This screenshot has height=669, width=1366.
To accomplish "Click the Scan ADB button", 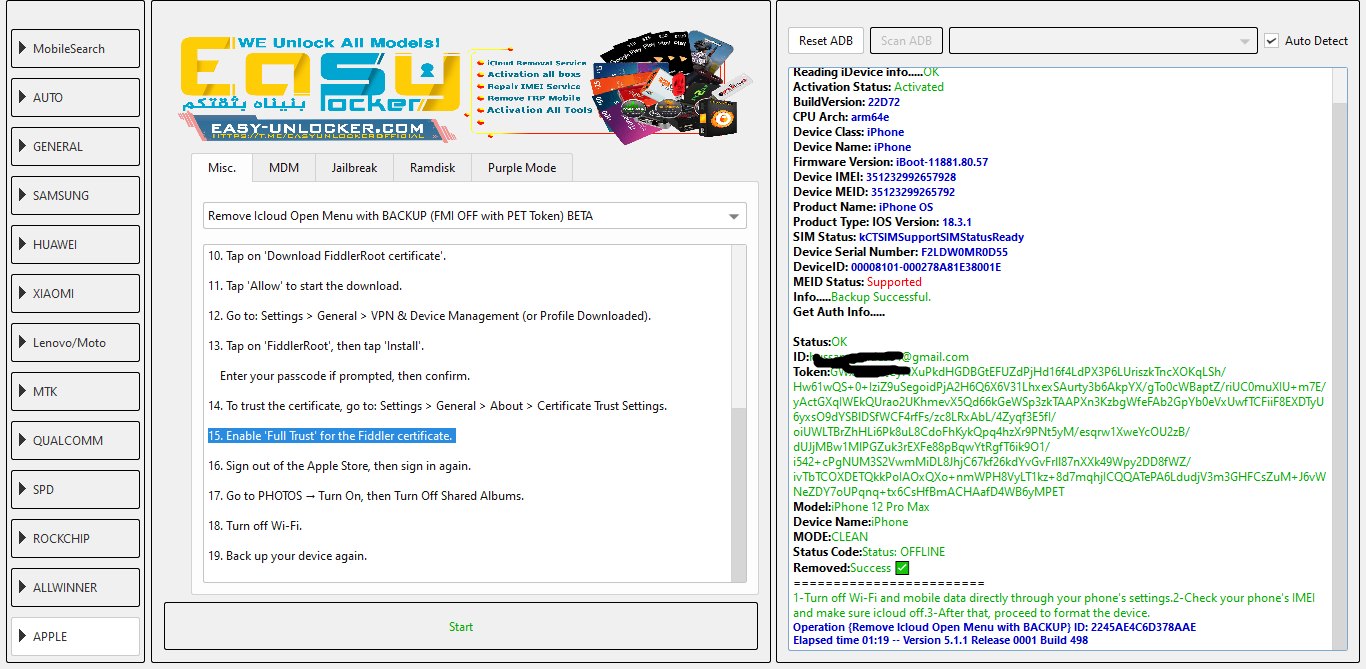I will pos(907,41).
